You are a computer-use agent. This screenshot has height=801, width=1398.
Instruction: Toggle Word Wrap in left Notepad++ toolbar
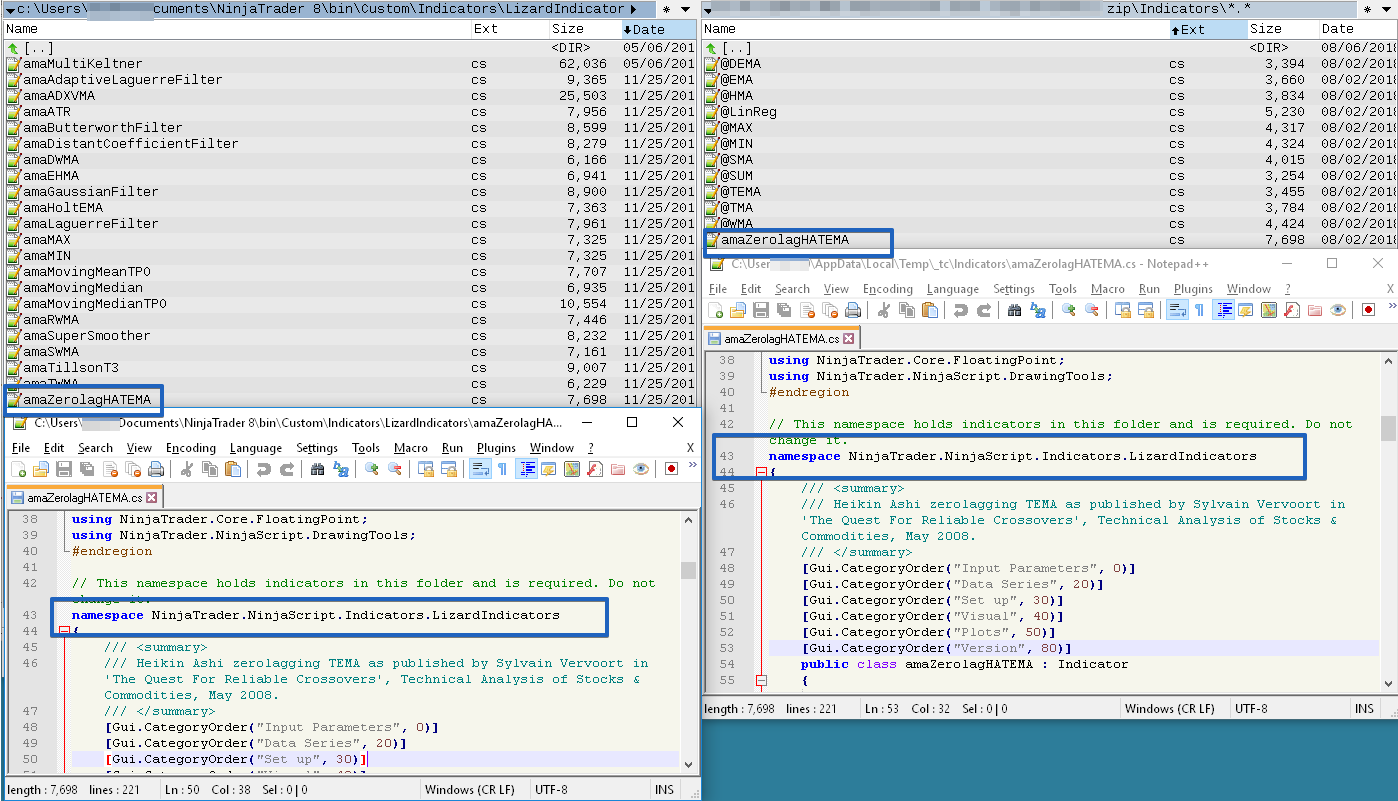(478, 469)
